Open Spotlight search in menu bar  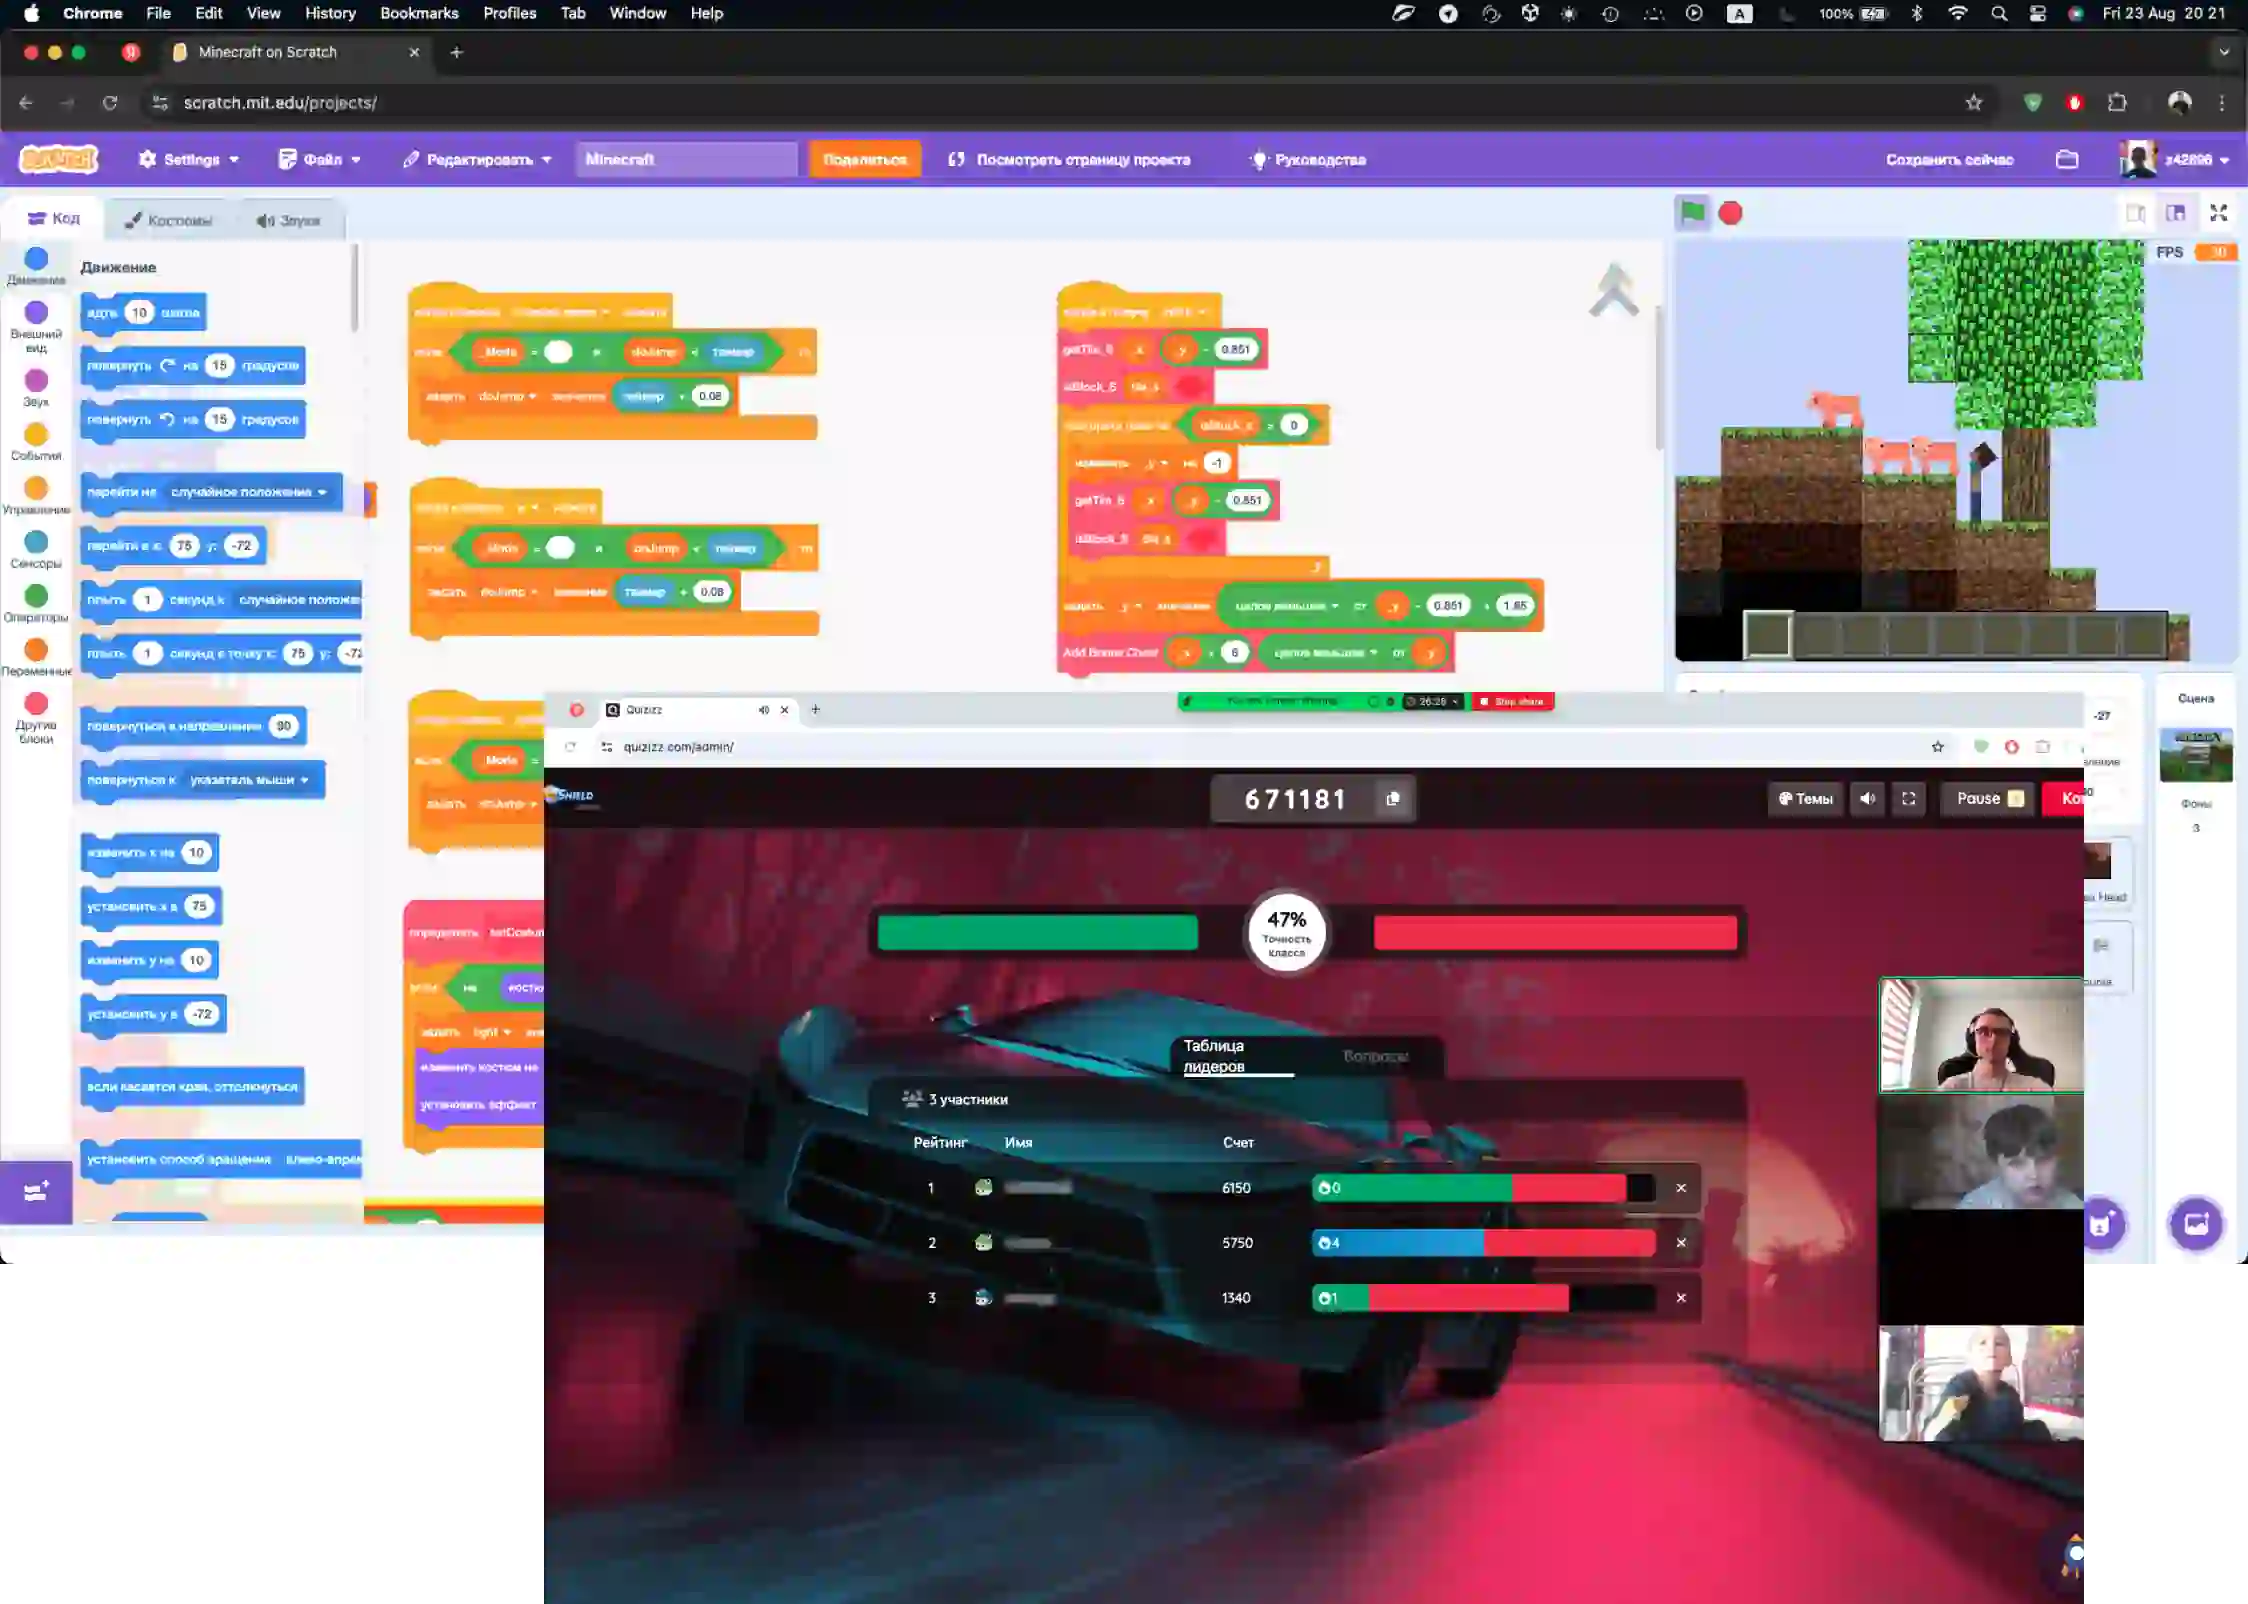(1998, 13)
